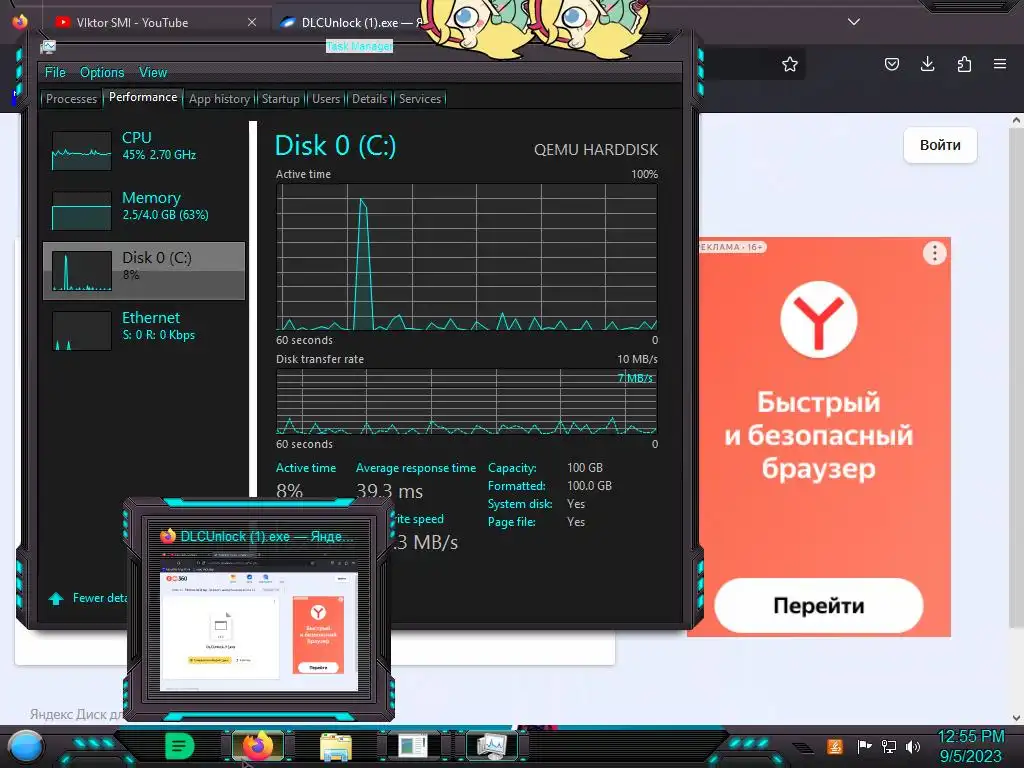Select the Performance tab
This screenshot has height=768, width=1024.
coord(143,97)
